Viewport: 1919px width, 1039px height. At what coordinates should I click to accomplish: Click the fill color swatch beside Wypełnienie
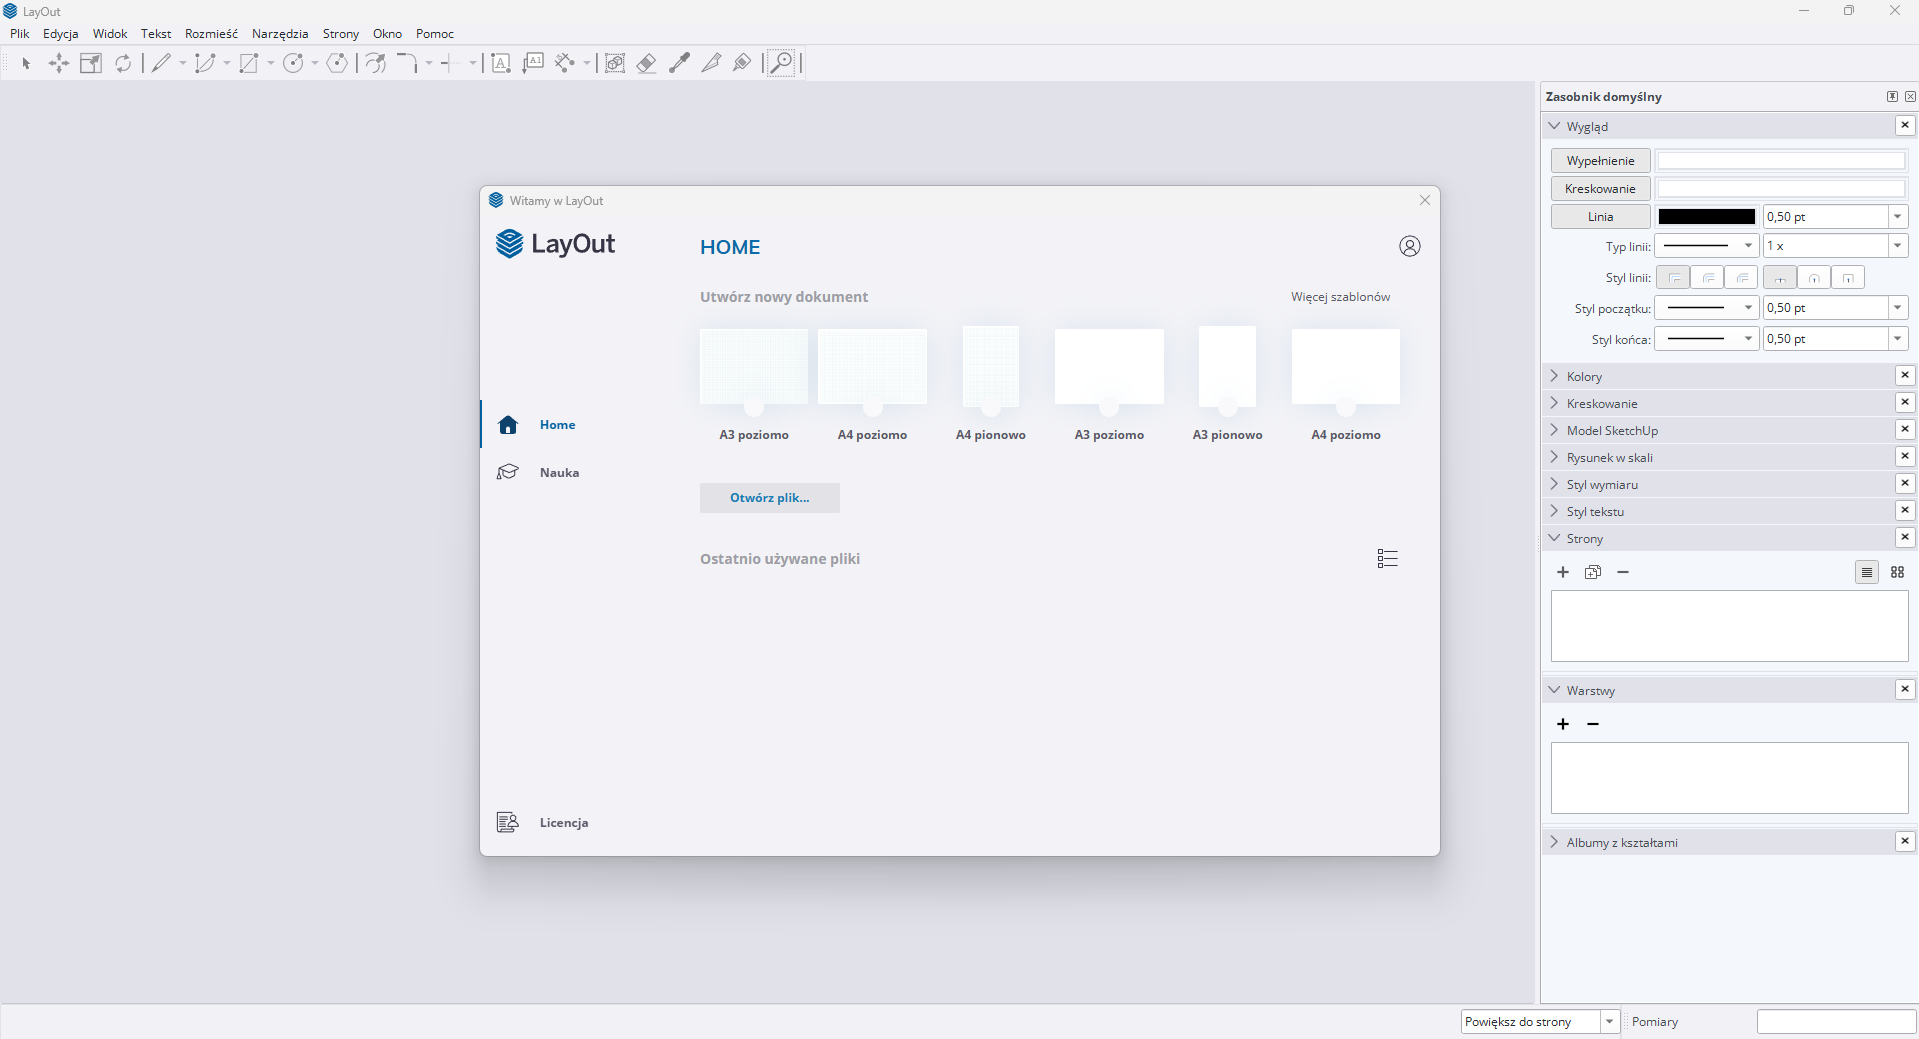pyautogui.click(x=1781, y=160)
